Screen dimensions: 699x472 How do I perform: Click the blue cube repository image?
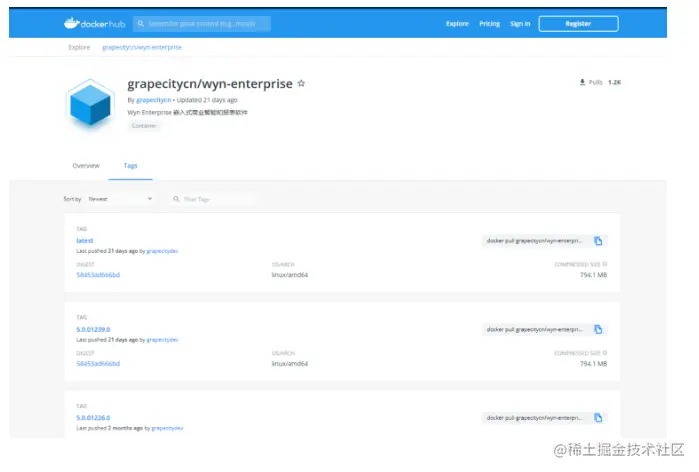point(90,104)
